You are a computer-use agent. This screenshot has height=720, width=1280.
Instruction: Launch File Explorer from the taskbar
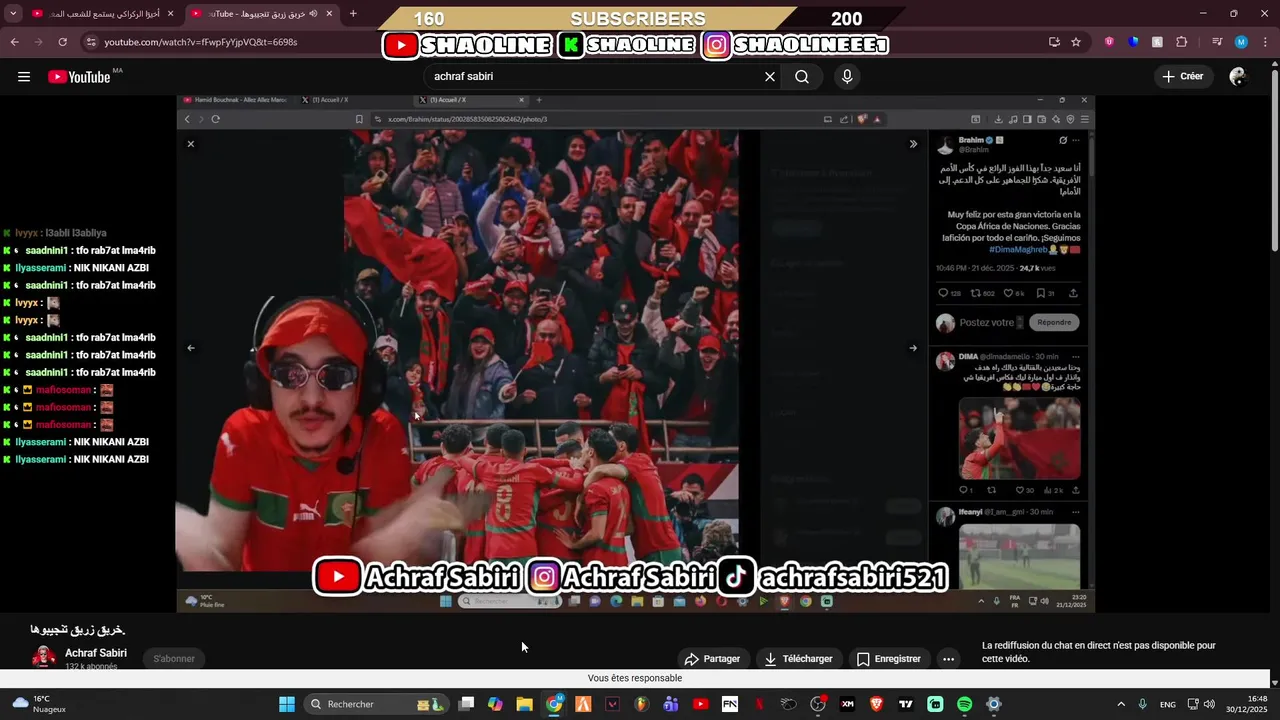[x=524, y=704]
